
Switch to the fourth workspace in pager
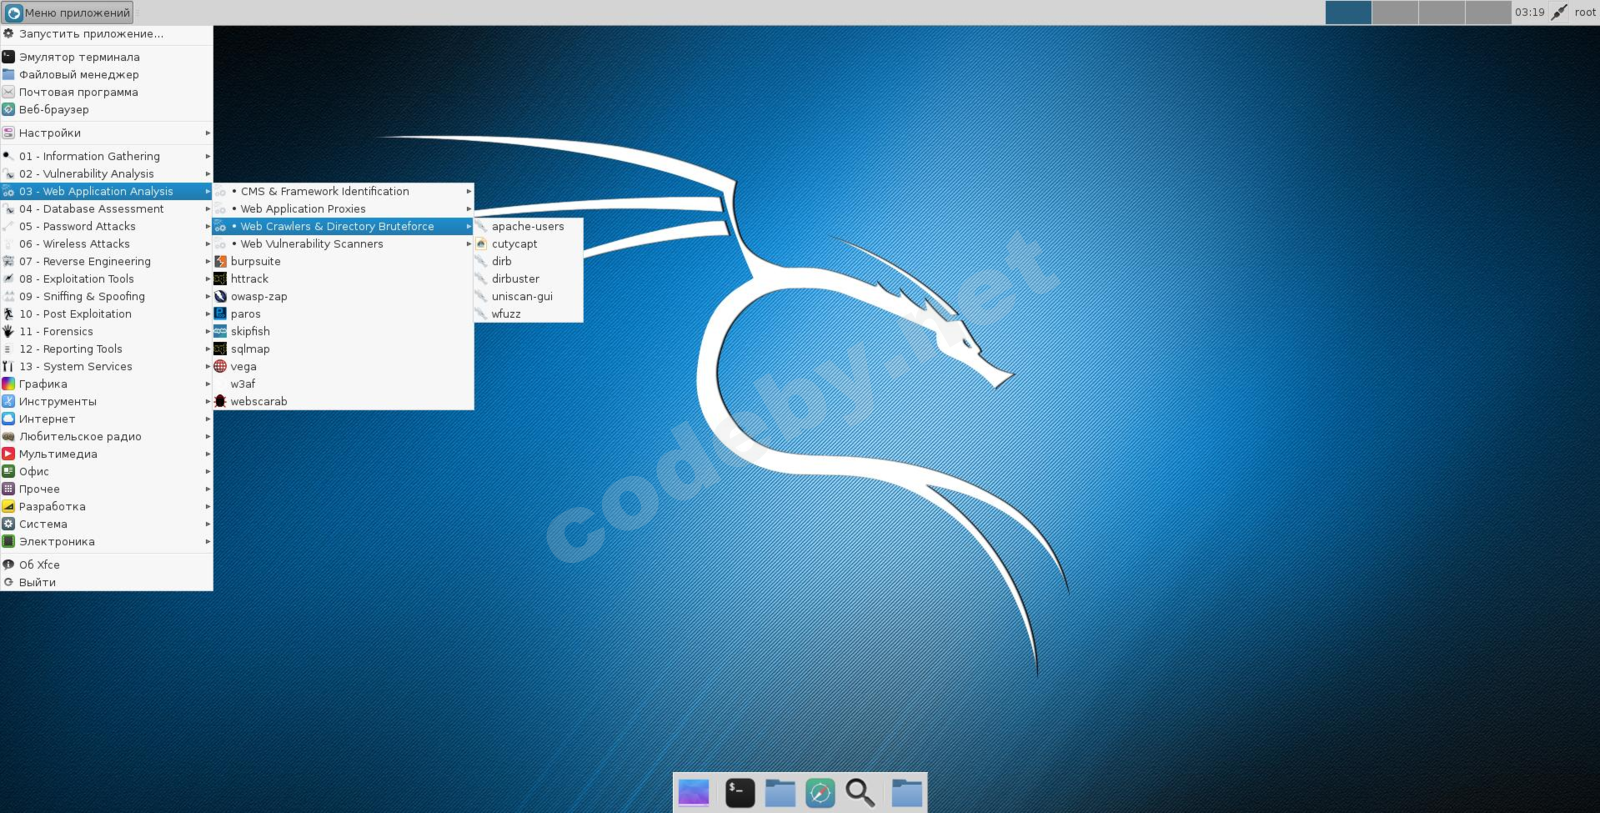pyautogui.click(x=1488, y=12)
